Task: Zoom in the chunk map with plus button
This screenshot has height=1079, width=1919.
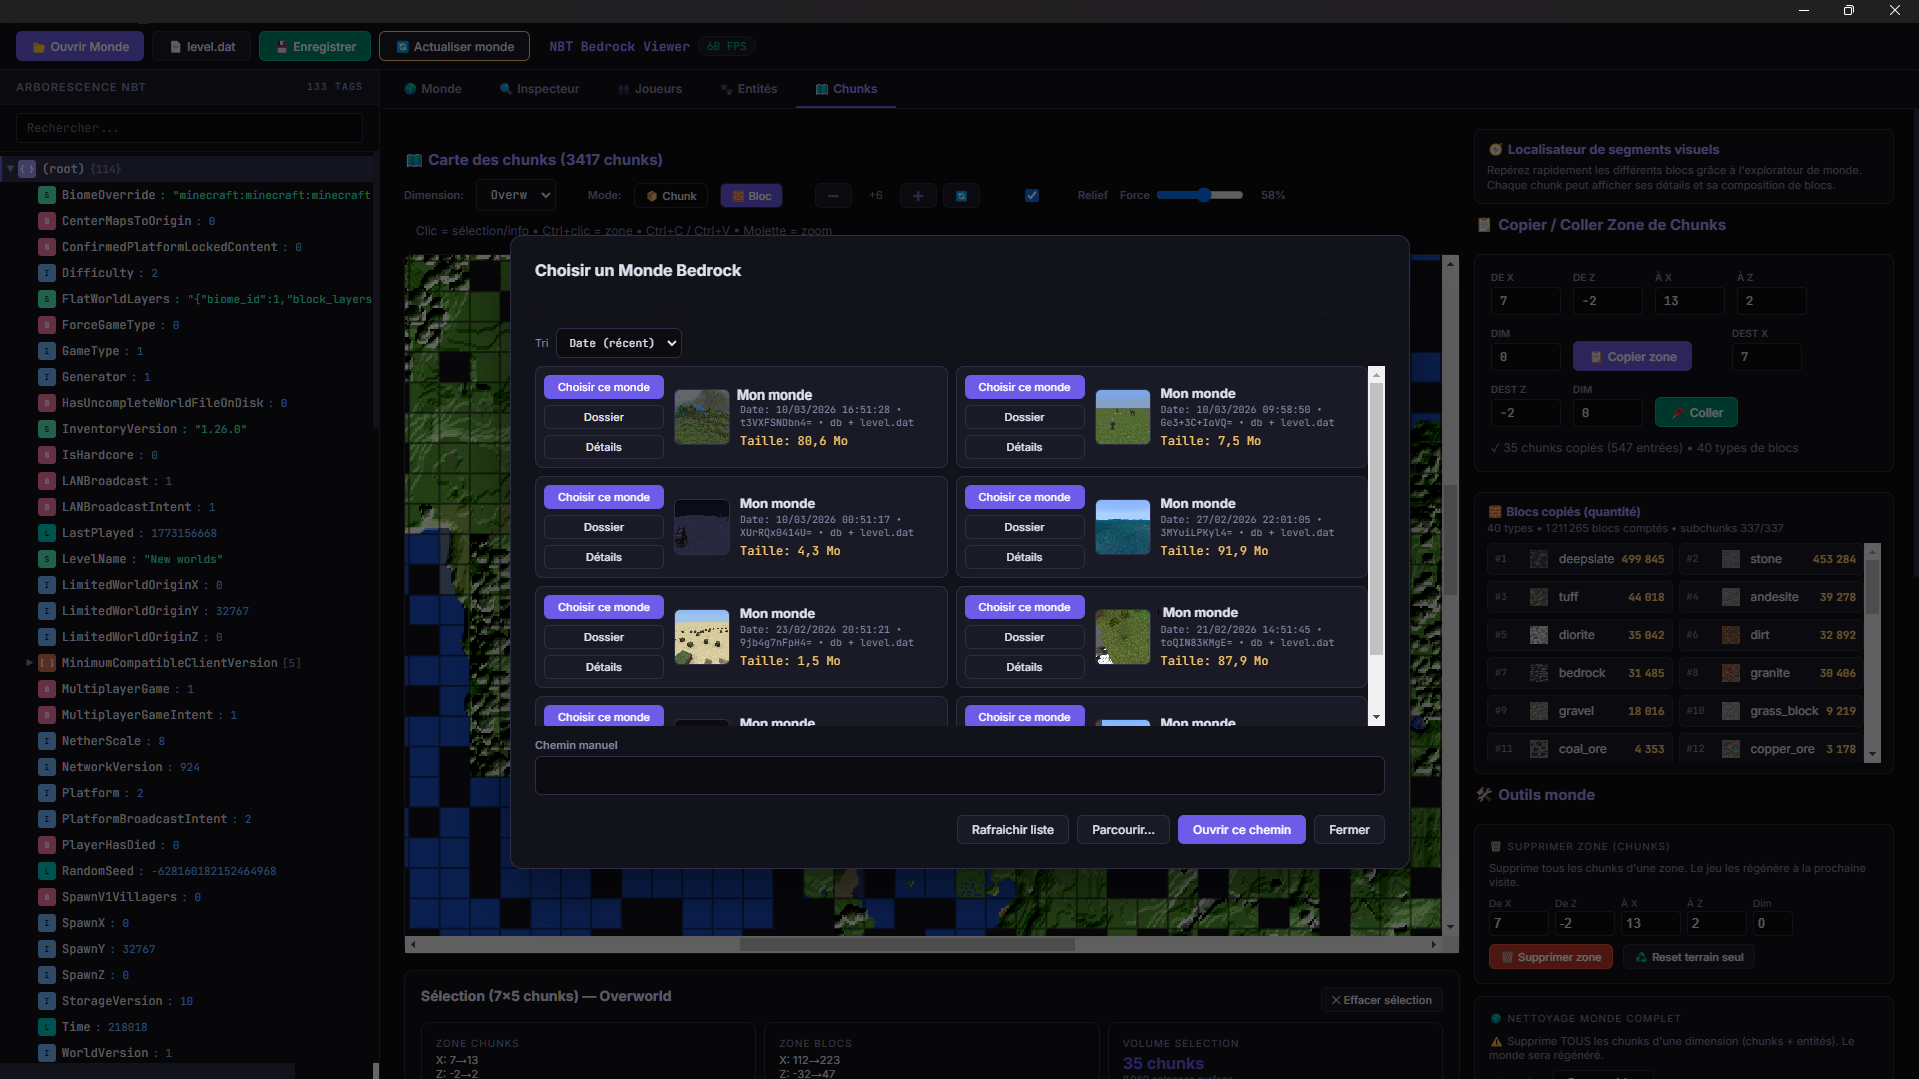Action: (x=918, y=196)
